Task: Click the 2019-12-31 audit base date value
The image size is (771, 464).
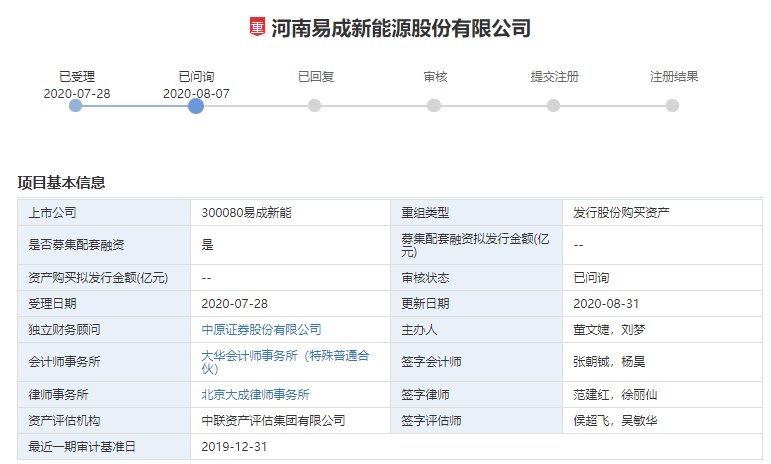Action: 235,446
